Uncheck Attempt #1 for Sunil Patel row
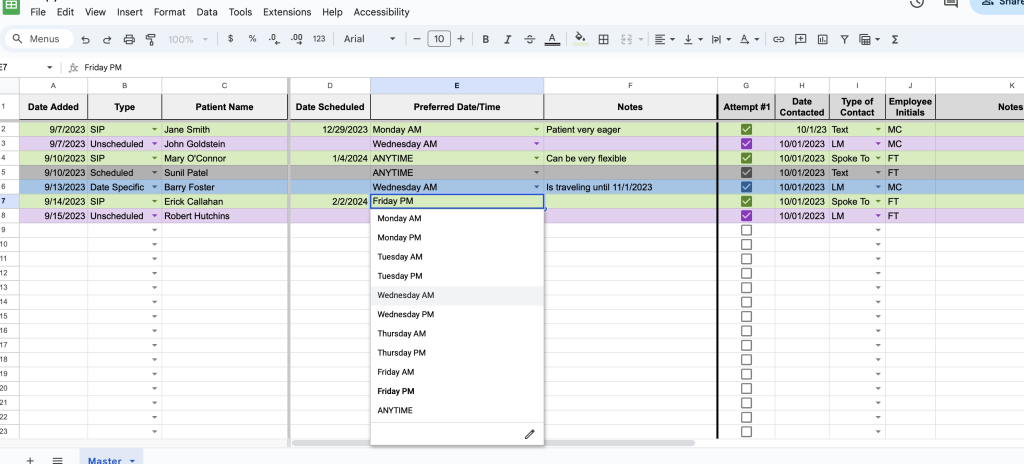 [746, 173]
